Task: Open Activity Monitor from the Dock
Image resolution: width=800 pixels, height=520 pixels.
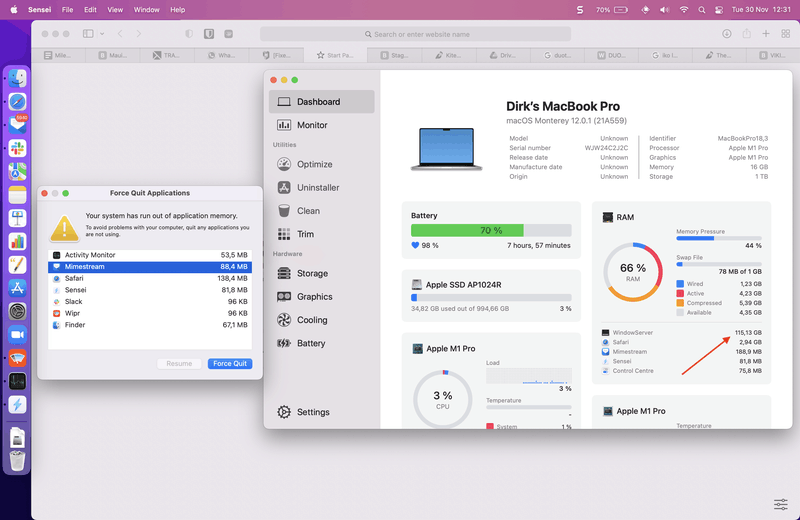Action: 17,381
